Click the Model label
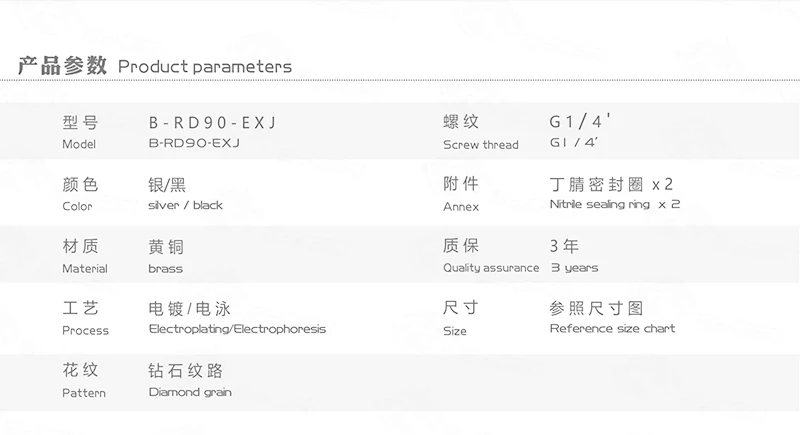 point(79,144)
